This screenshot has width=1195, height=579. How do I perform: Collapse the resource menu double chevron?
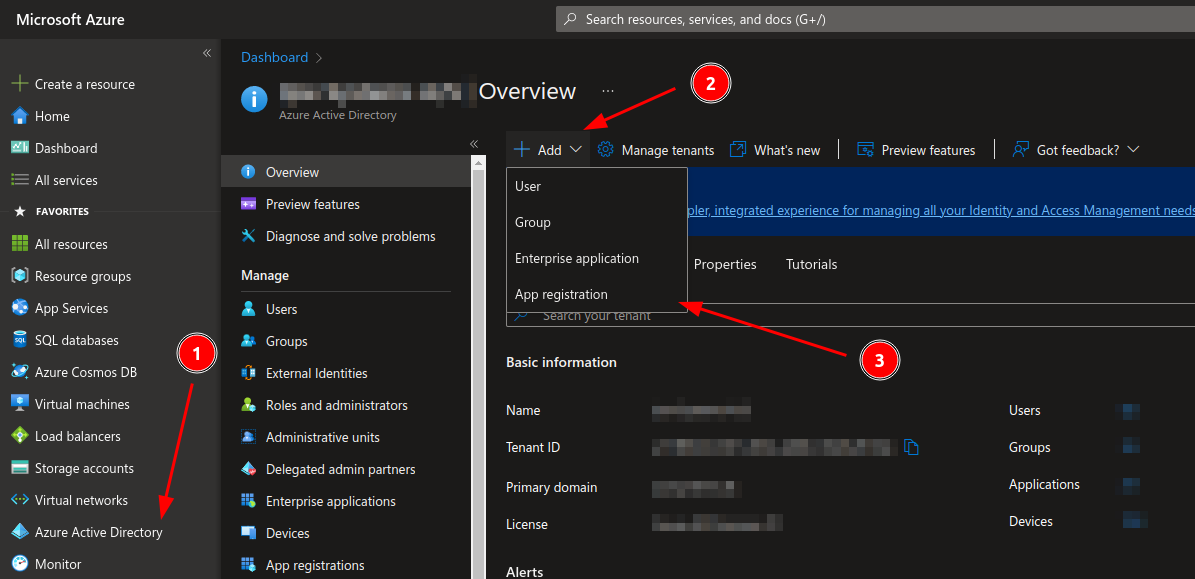pos(473,144)
